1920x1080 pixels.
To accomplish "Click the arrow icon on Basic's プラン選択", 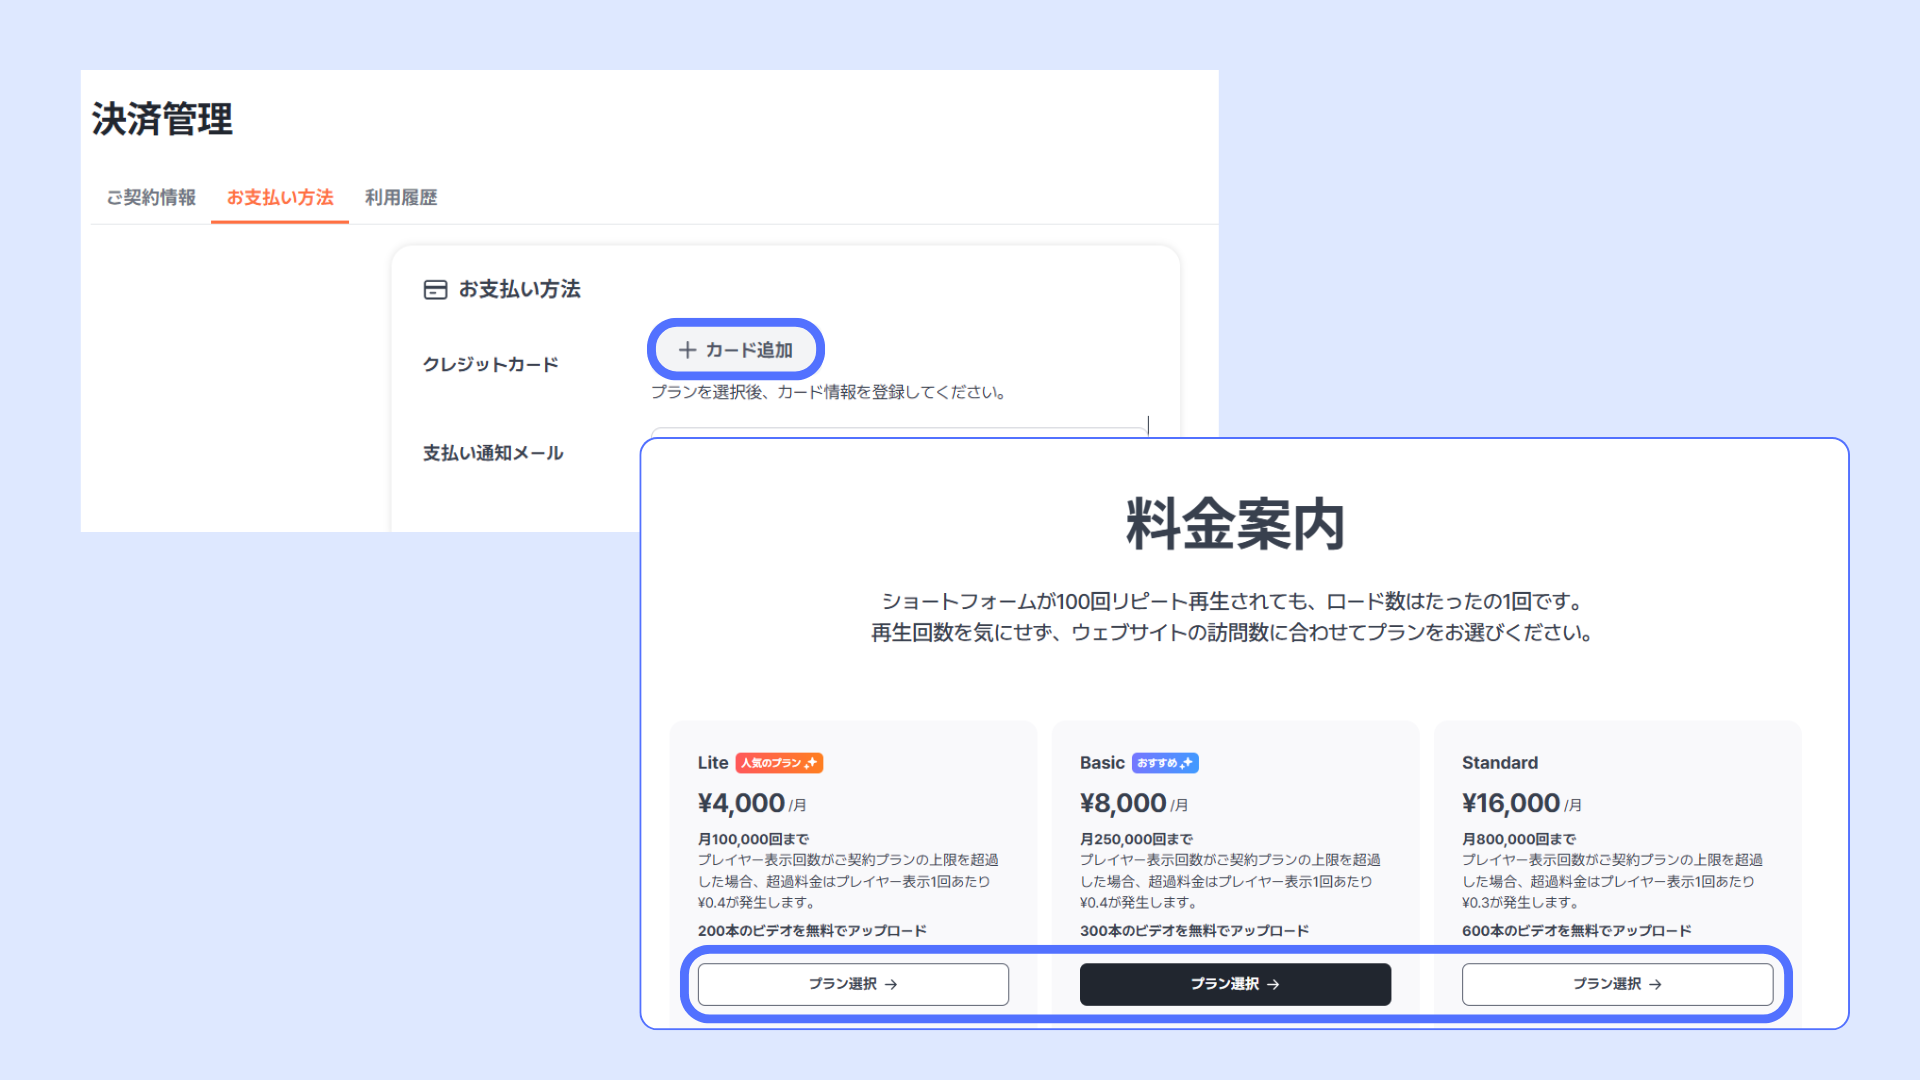I will coord(1273,985).
